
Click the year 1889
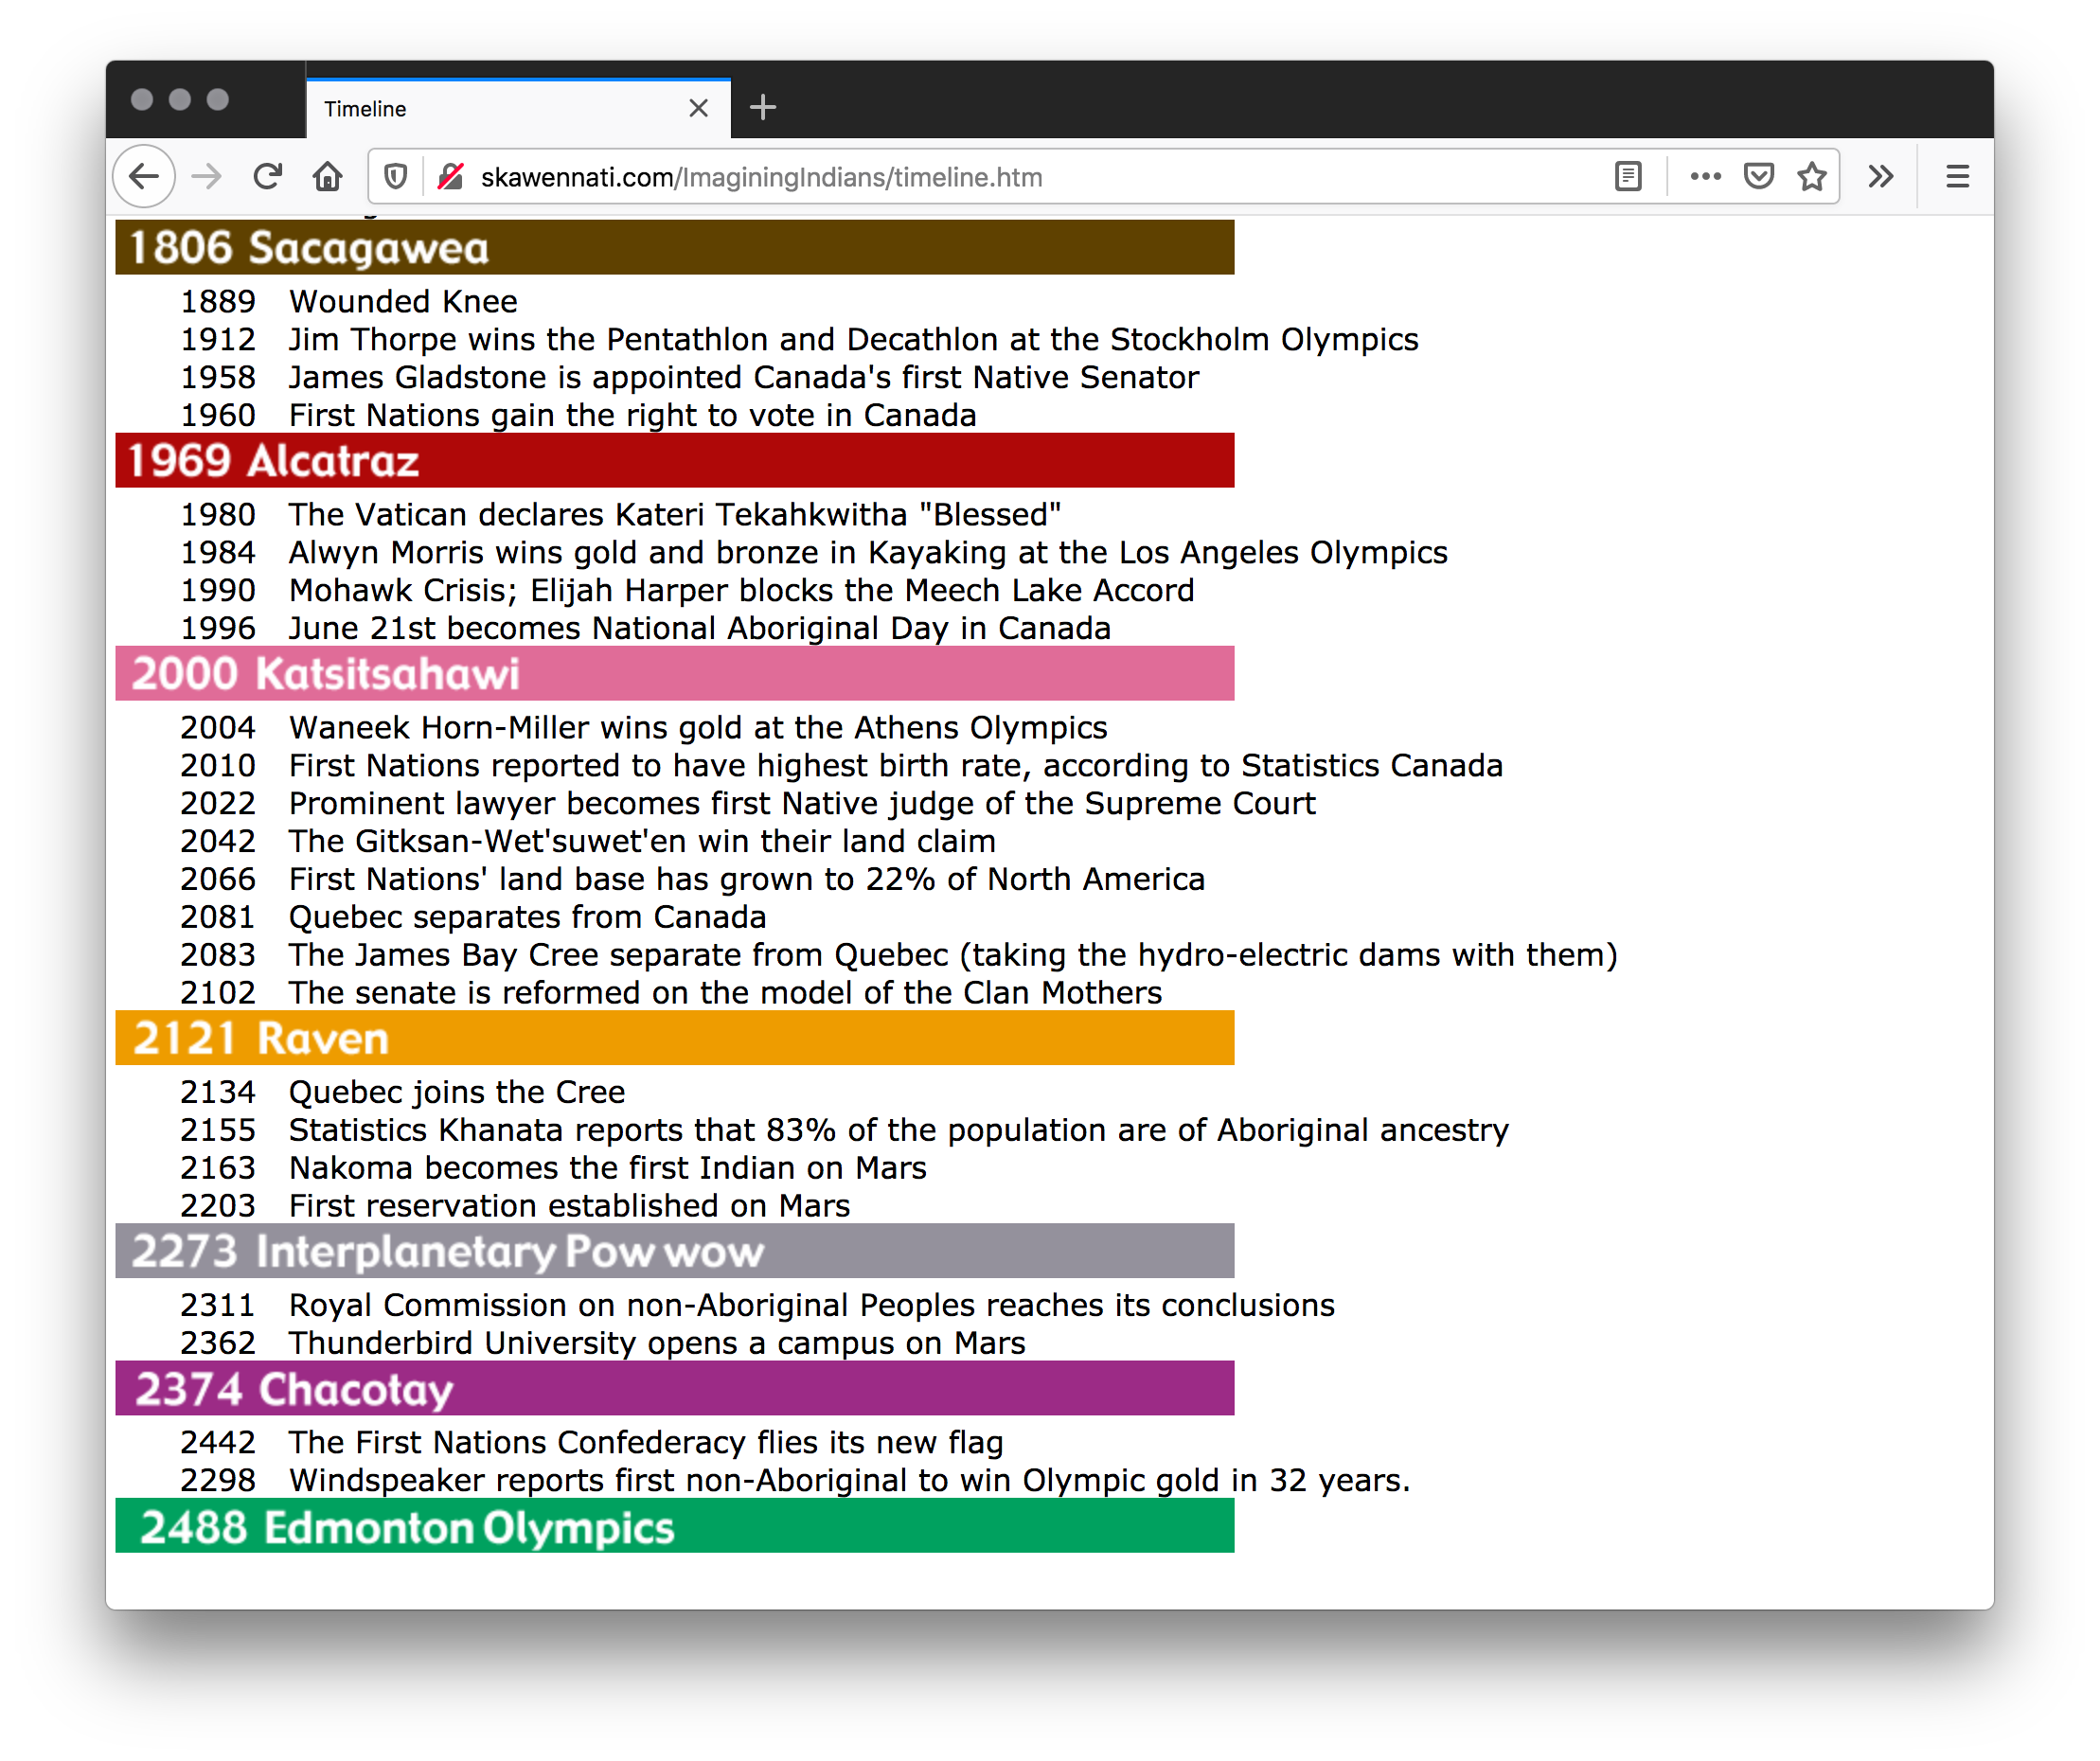(218, 301)
